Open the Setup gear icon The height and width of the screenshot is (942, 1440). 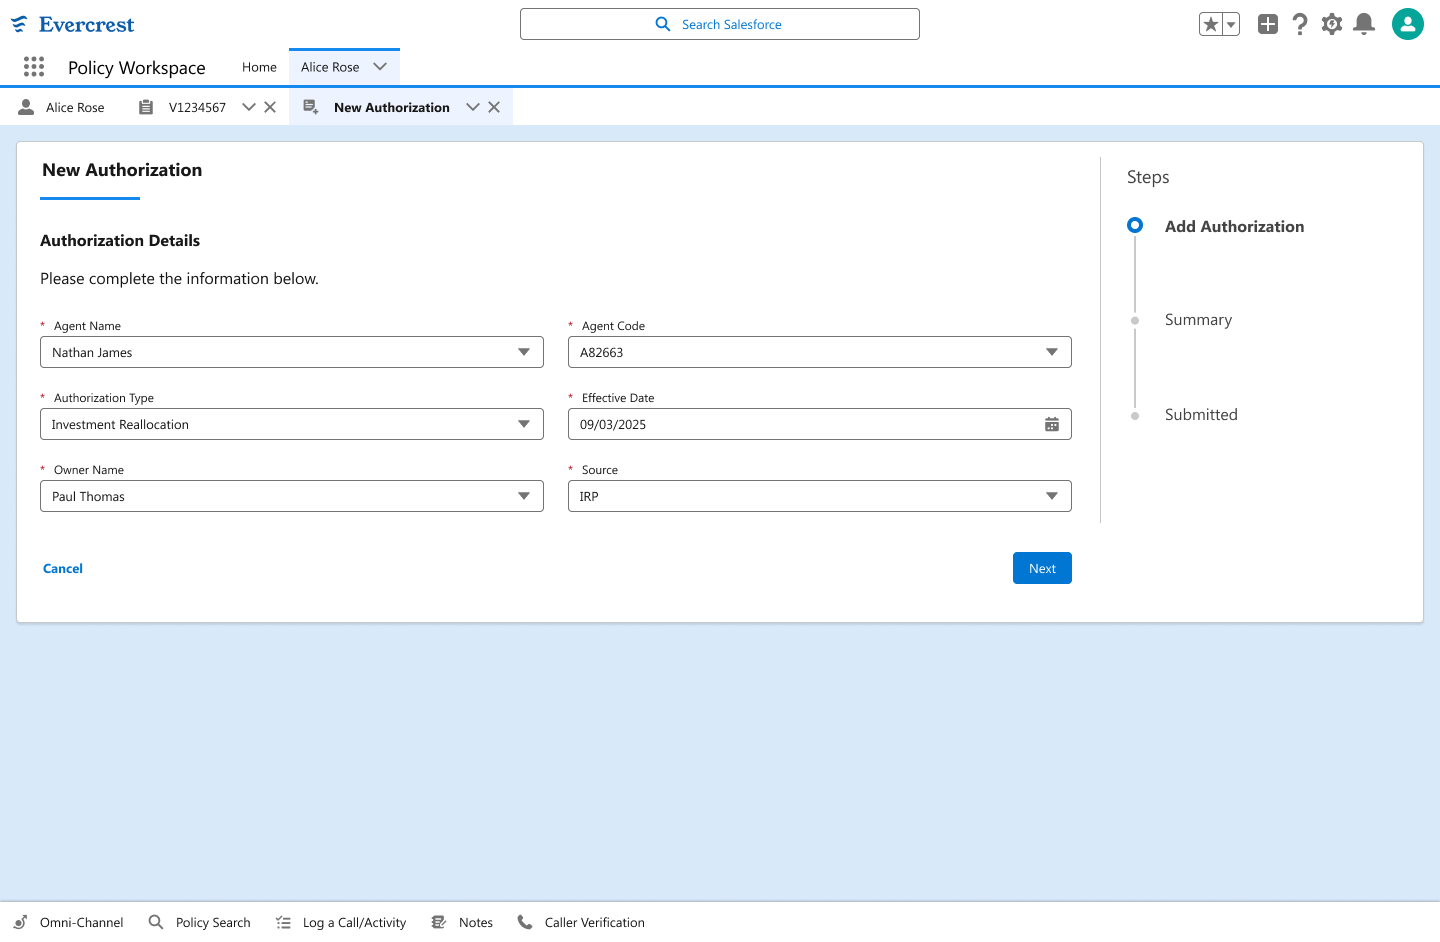coord(1332,24)
